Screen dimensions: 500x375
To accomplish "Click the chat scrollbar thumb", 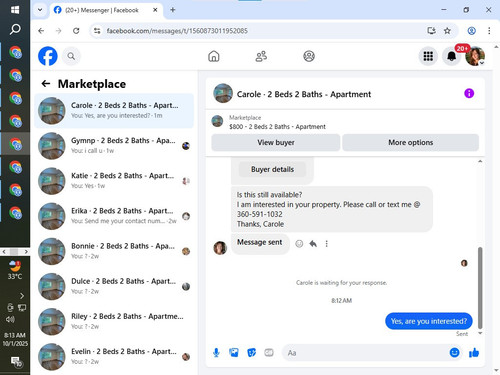I will coord(480,288).
